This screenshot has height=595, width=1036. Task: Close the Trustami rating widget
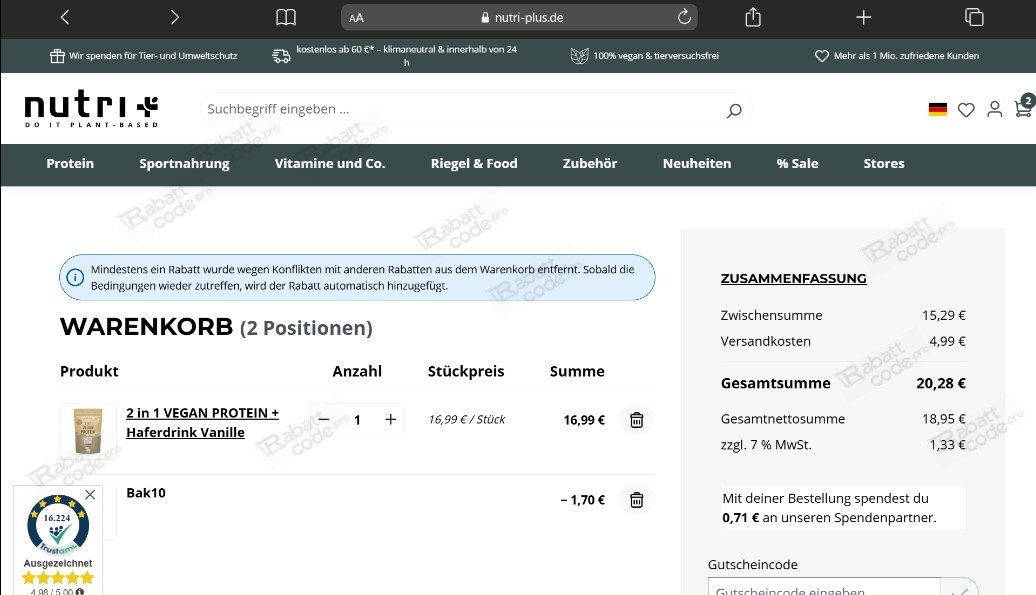coord(91,495)
